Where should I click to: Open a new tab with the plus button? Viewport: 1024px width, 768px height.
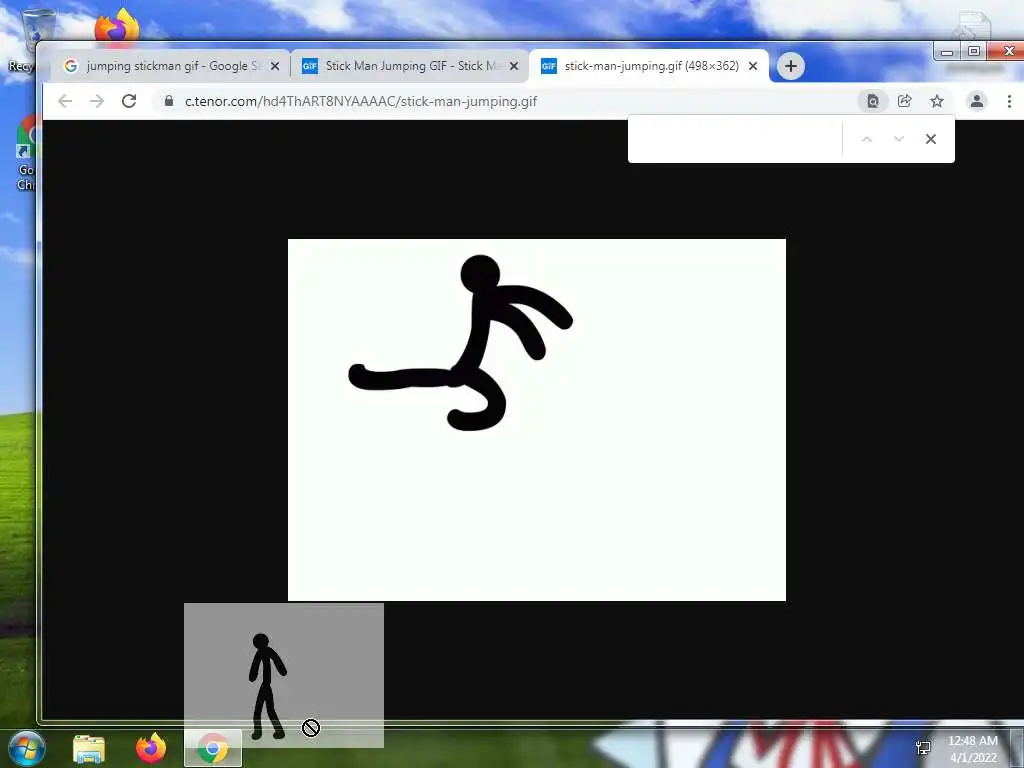pos(790,66)
